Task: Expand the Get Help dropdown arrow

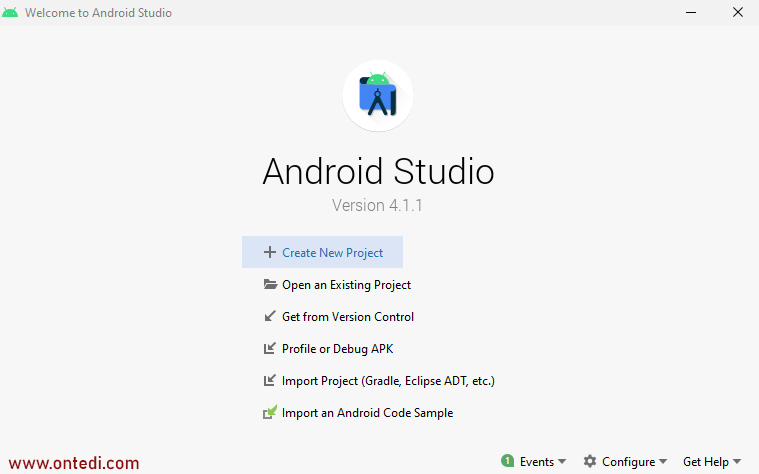Action: coord(737,461)
